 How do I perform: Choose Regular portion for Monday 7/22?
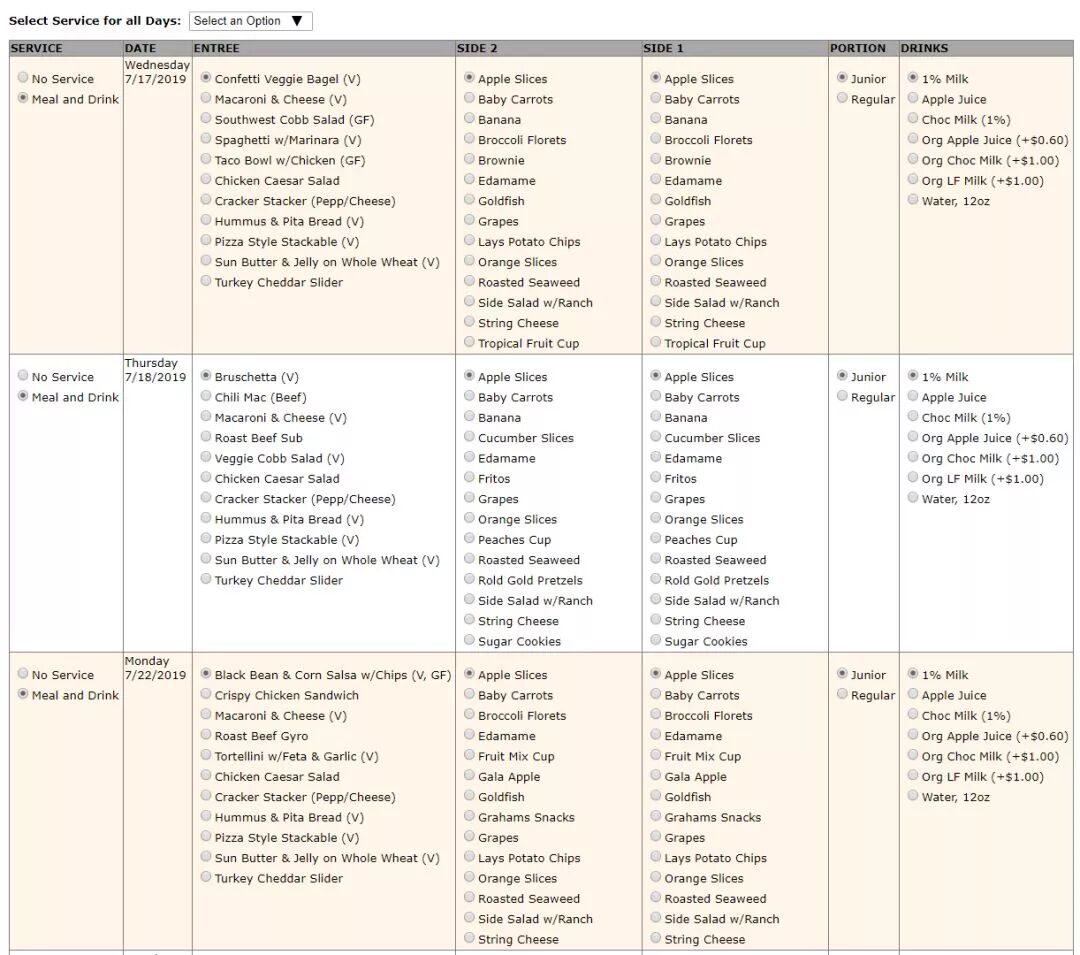tap(842, 694)
